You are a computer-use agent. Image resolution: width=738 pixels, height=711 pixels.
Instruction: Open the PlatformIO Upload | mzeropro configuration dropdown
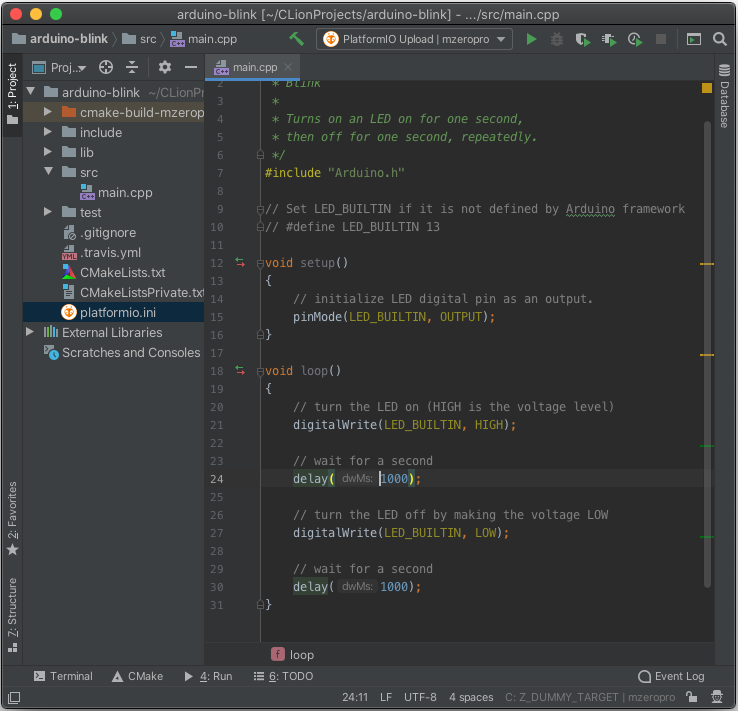[414, 39]
